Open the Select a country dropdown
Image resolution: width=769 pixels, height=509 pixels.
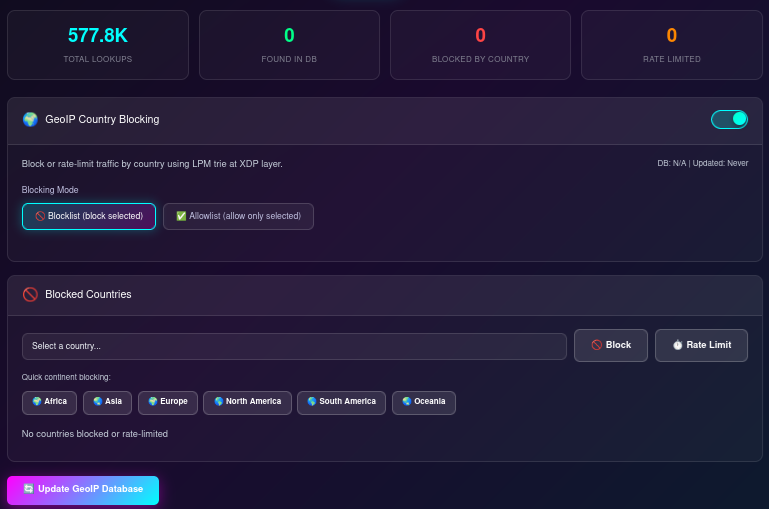(x=294, y=346)
